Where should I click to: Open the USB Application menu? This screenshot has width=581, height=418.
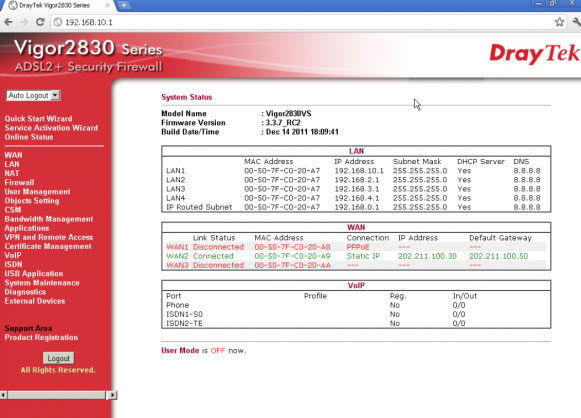[x=34, y=274]
